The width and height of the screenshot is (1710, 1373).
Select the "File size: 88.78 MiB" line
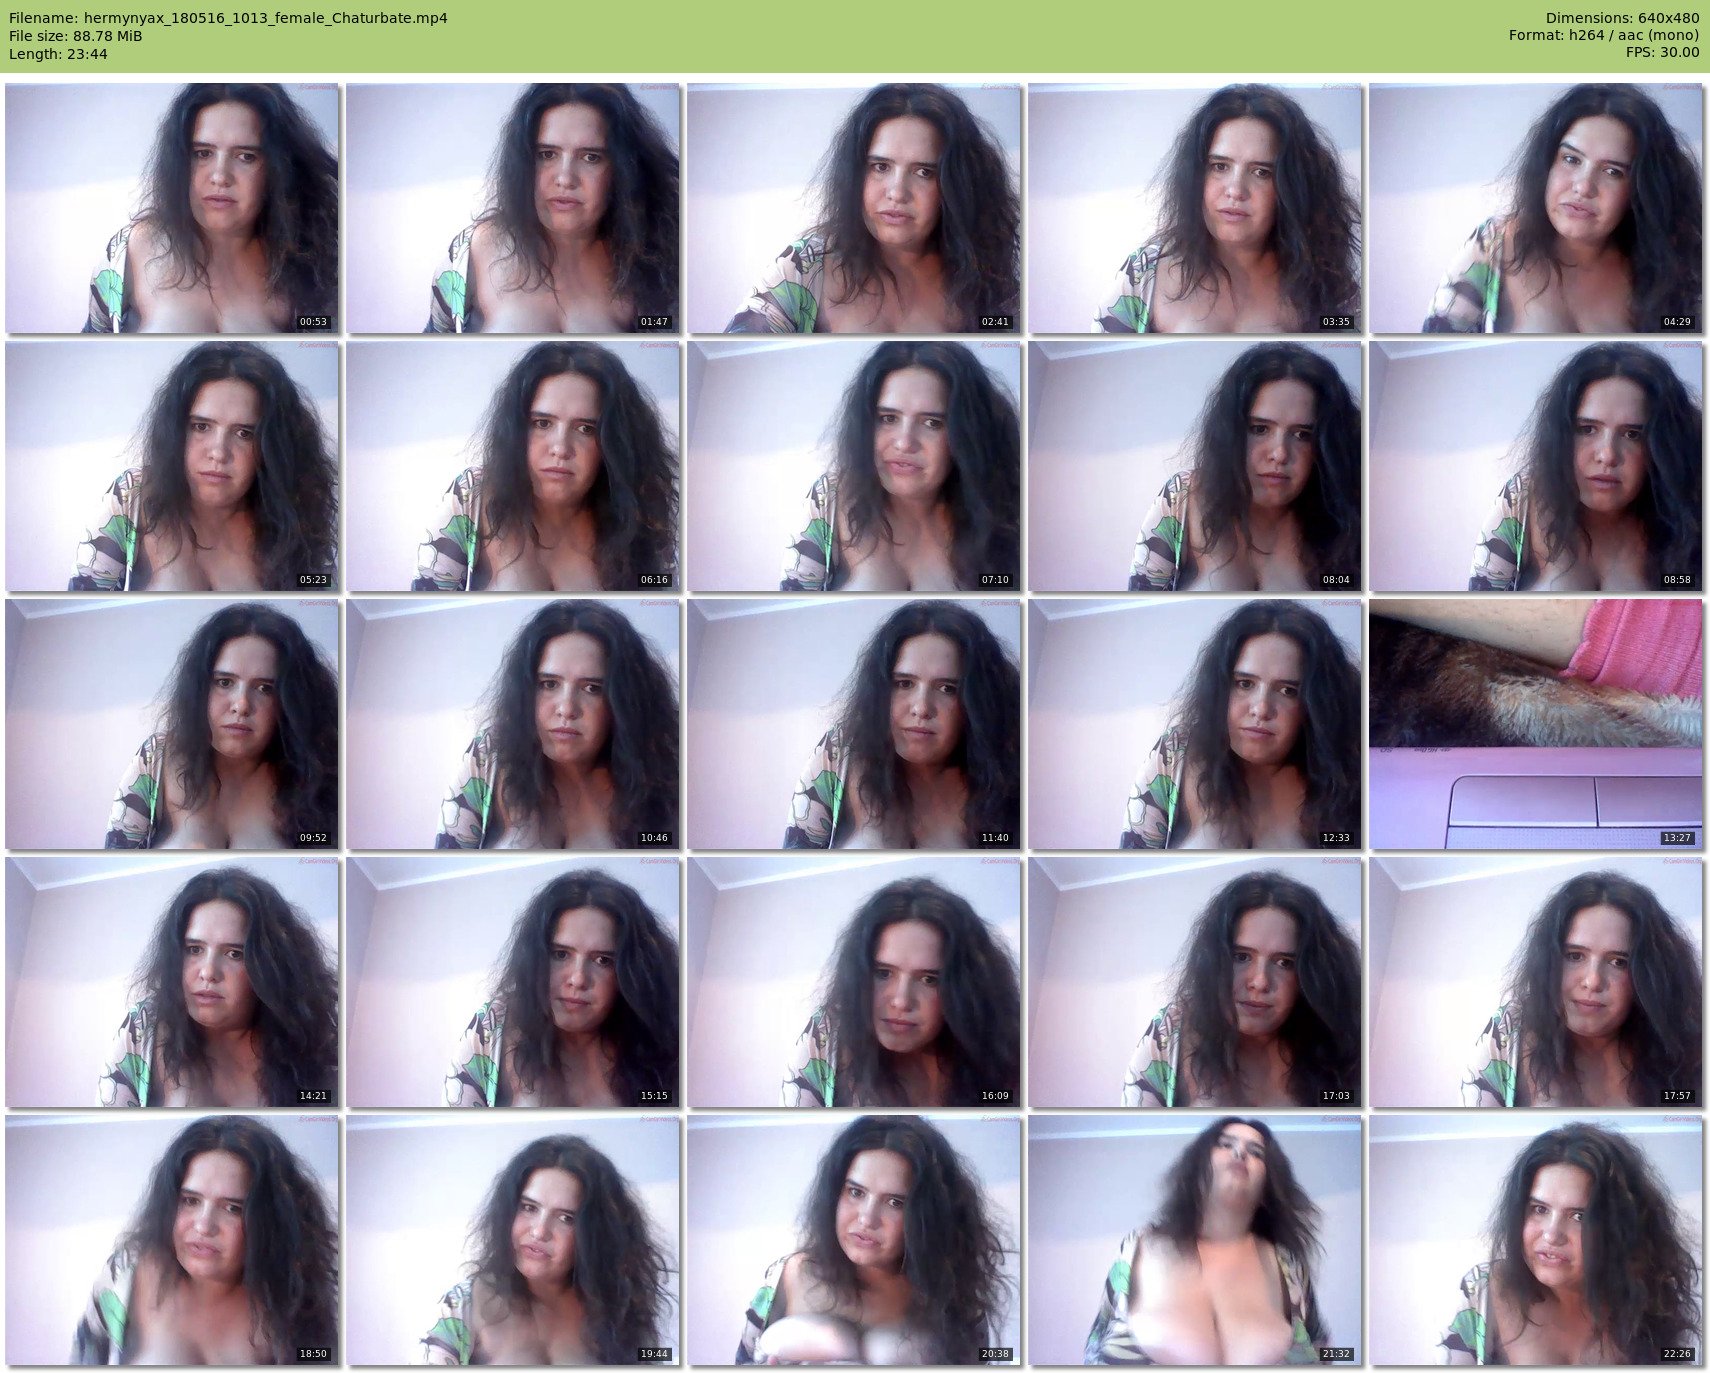tap(76, 36)
